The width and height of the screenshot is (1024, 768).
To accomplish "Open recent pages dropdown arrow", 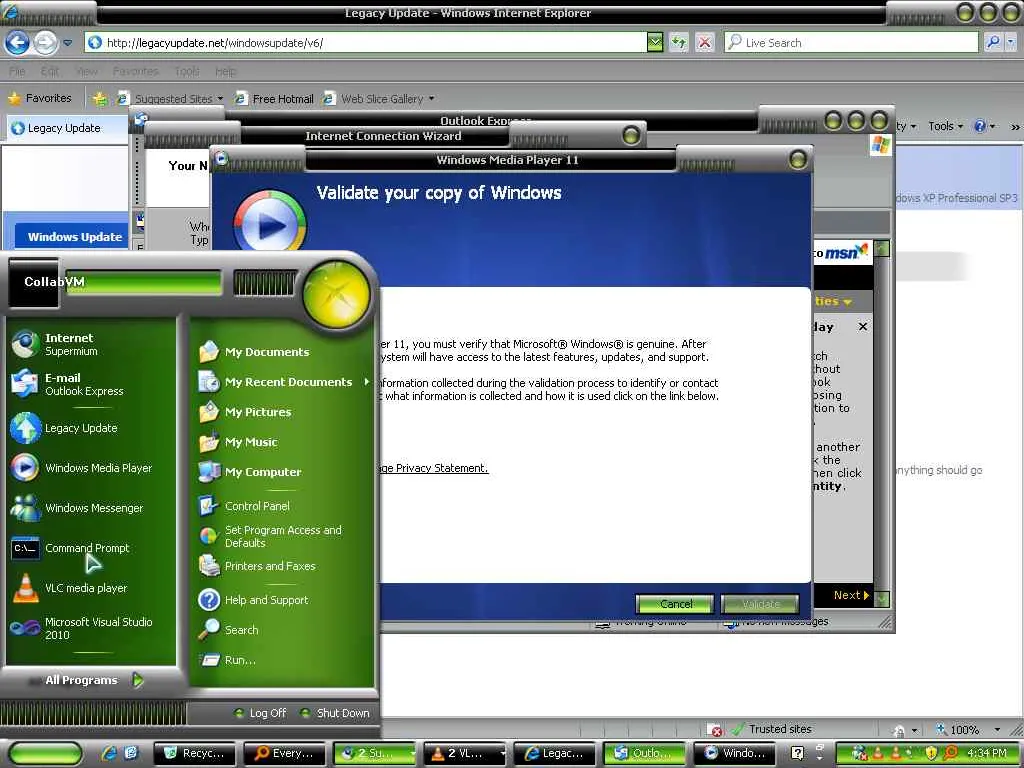I will pos(67,43).
